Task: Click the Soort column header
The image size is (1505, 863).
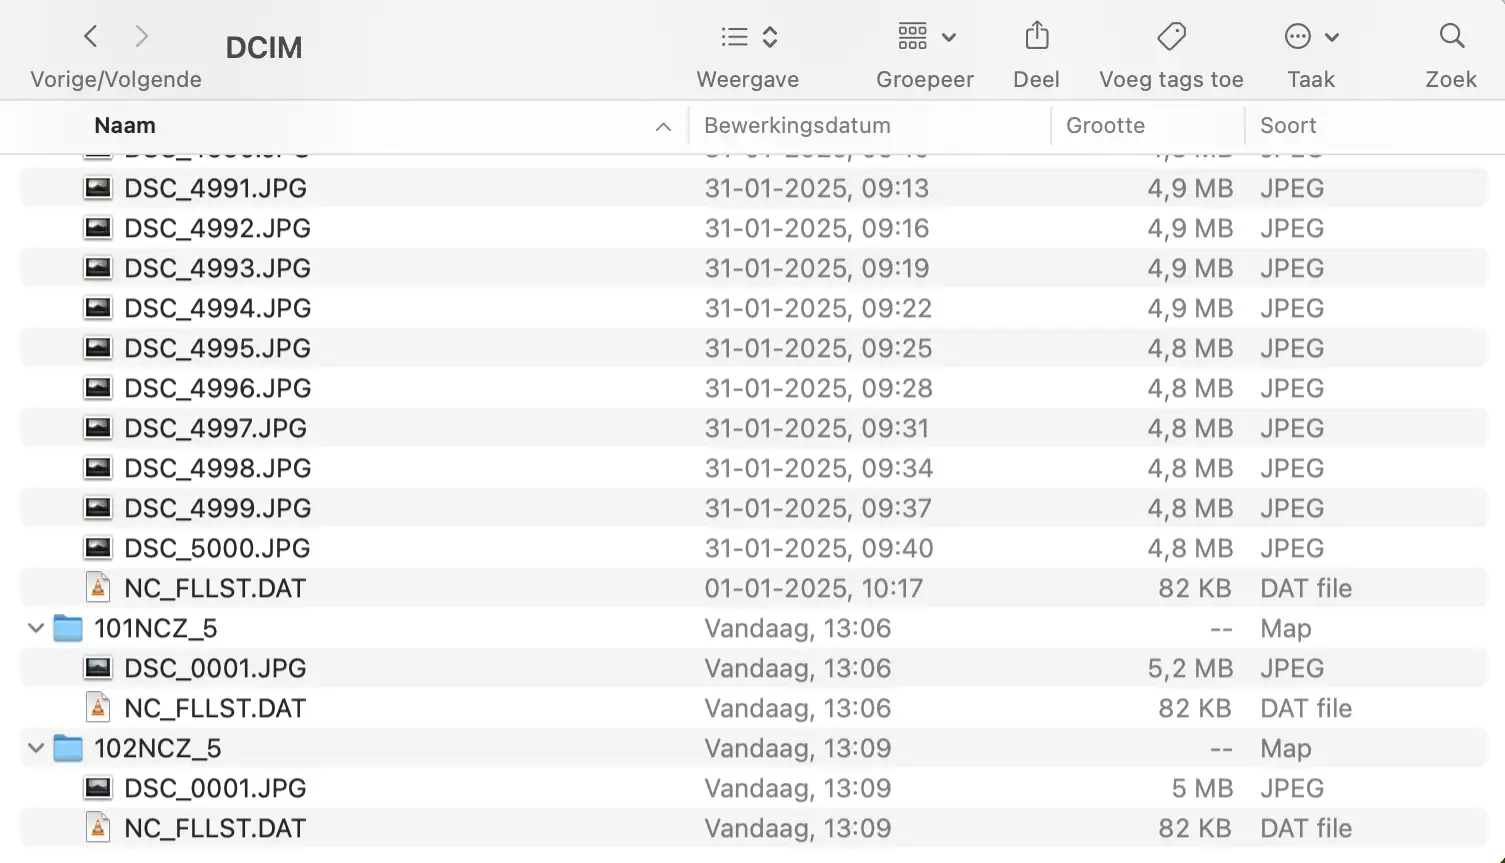Action: point(1288,126)
